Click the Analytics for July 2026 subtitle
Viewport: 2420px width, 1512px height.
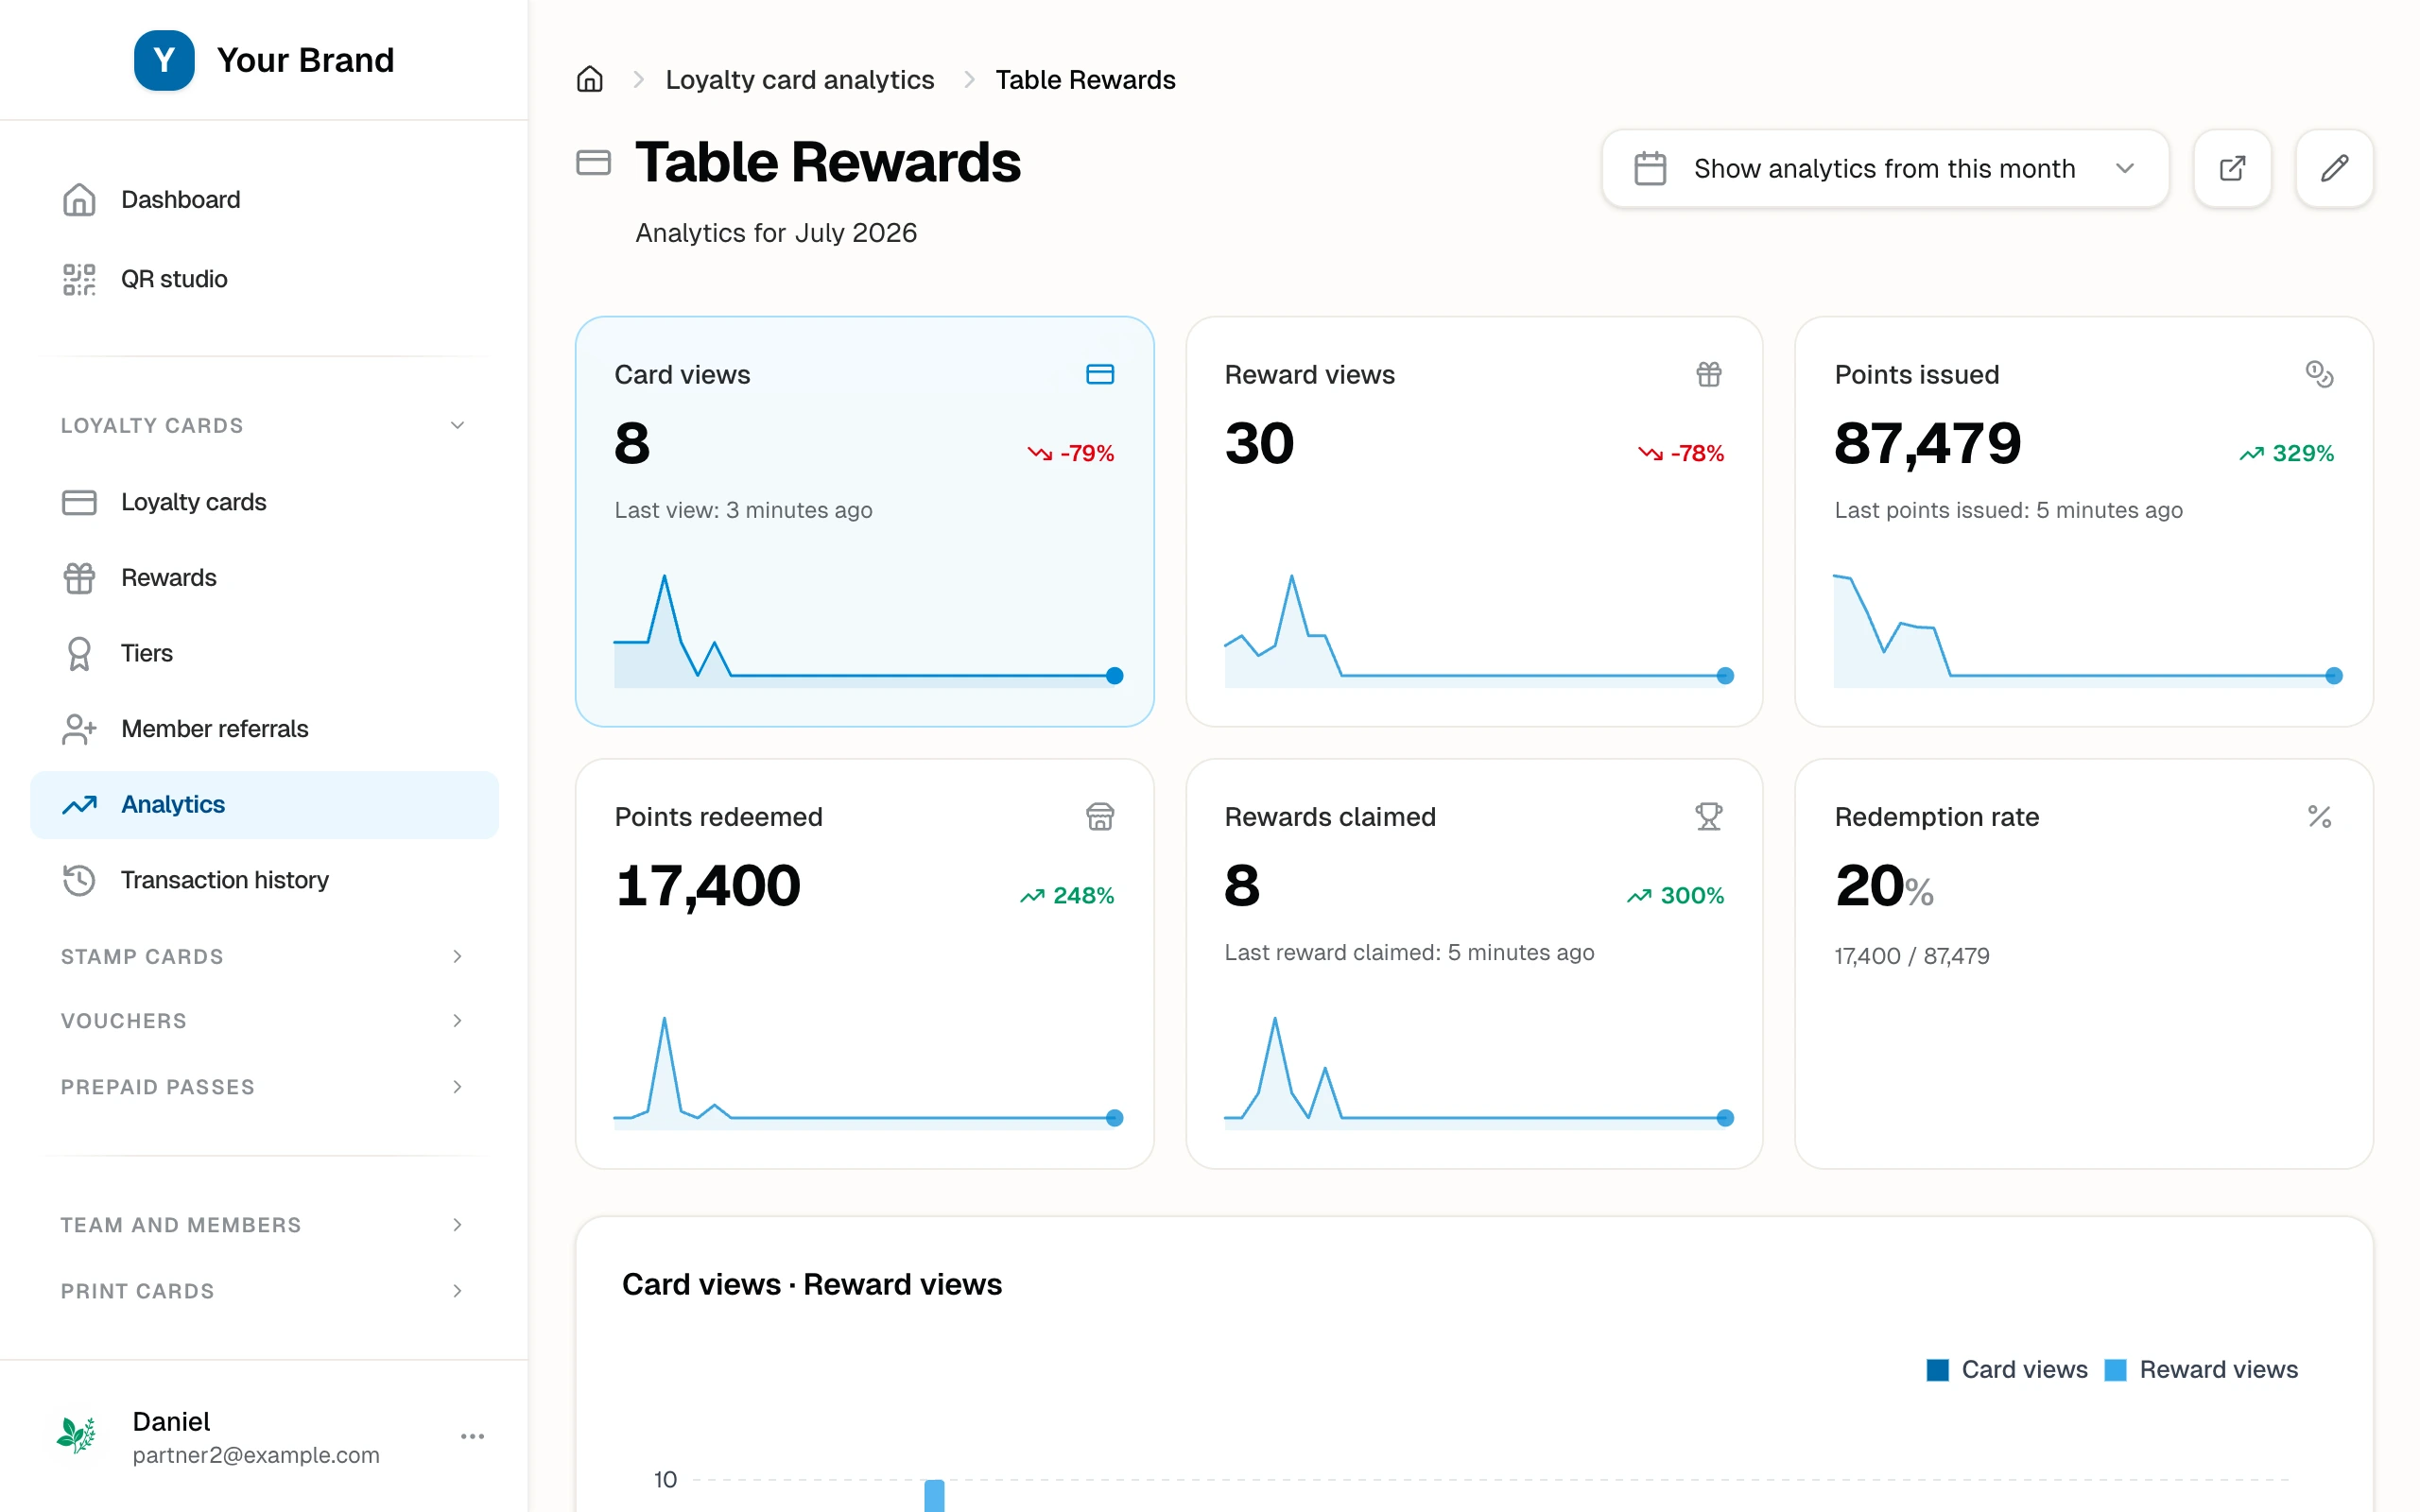[776, 233]
